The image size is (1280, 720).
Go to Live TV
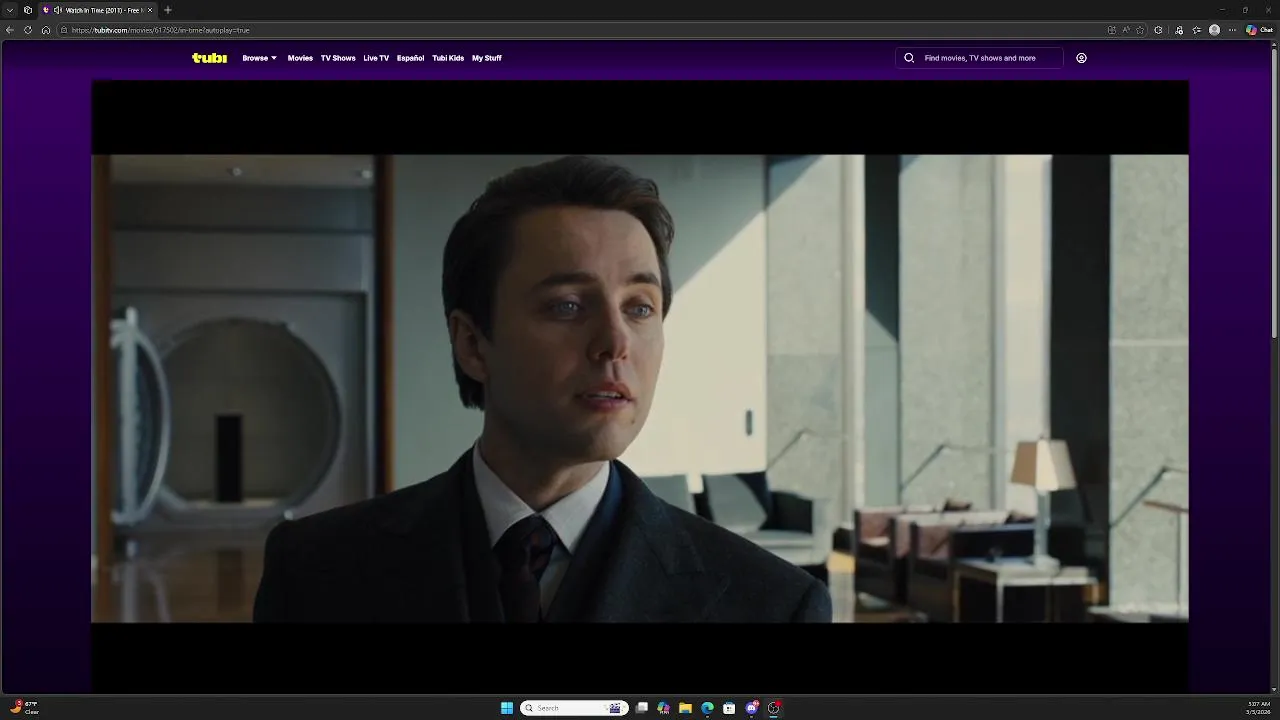pos(376,58)
